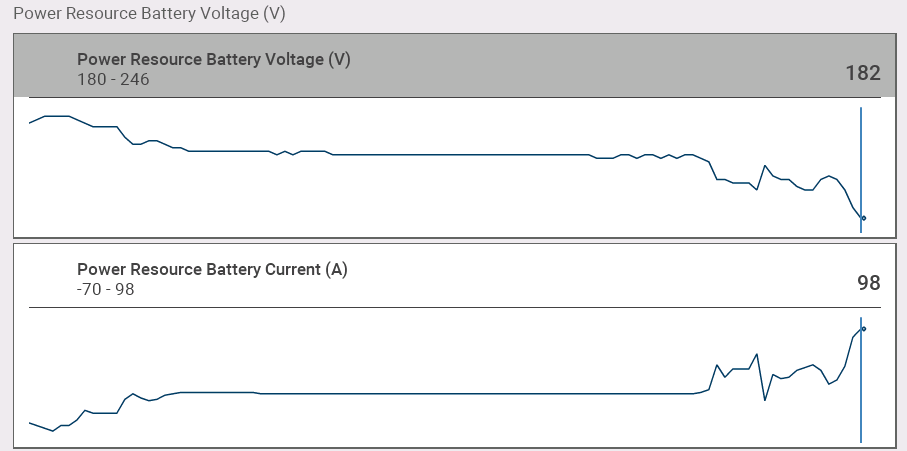The image size is (907, 451).
Task: Click the empty white square left of the current title
Action: point(45,276)
